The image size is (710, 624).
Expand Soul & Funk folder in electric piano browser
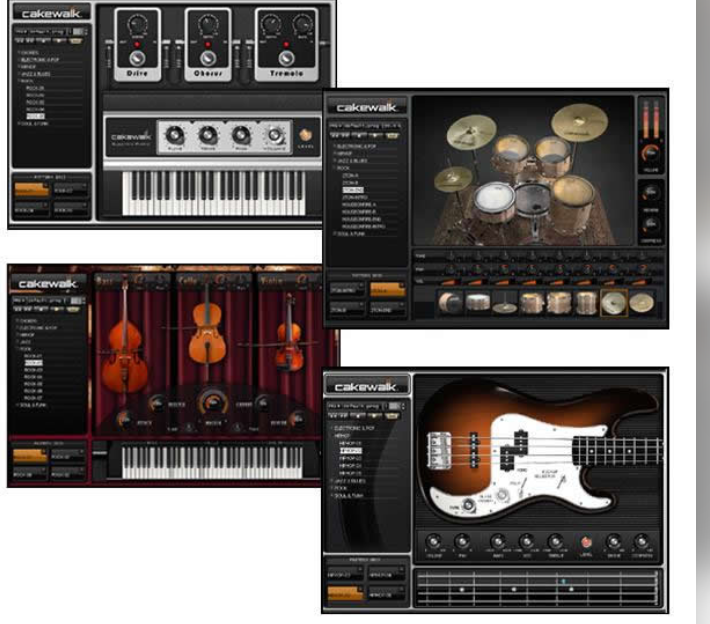[34, 124]
